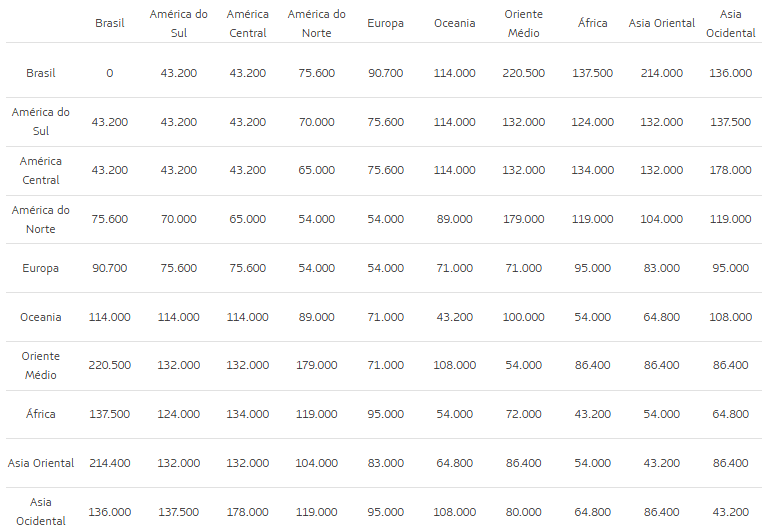This screenshot has width=762, height=529.
Task: Click the Asia Oriental row label
Action: [x=41, y=463]
